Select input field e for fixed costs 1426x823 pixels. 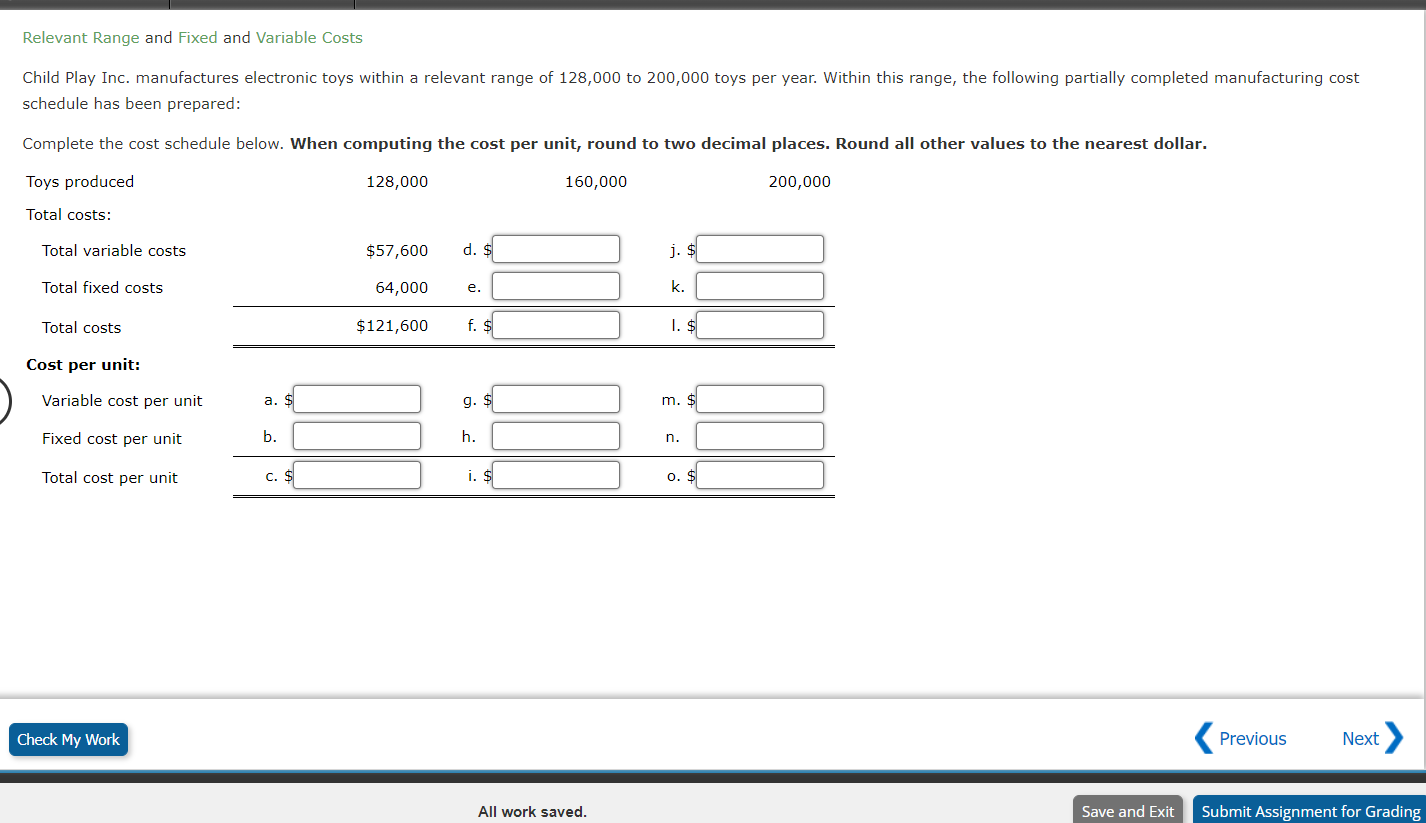(x=555, y=285)
